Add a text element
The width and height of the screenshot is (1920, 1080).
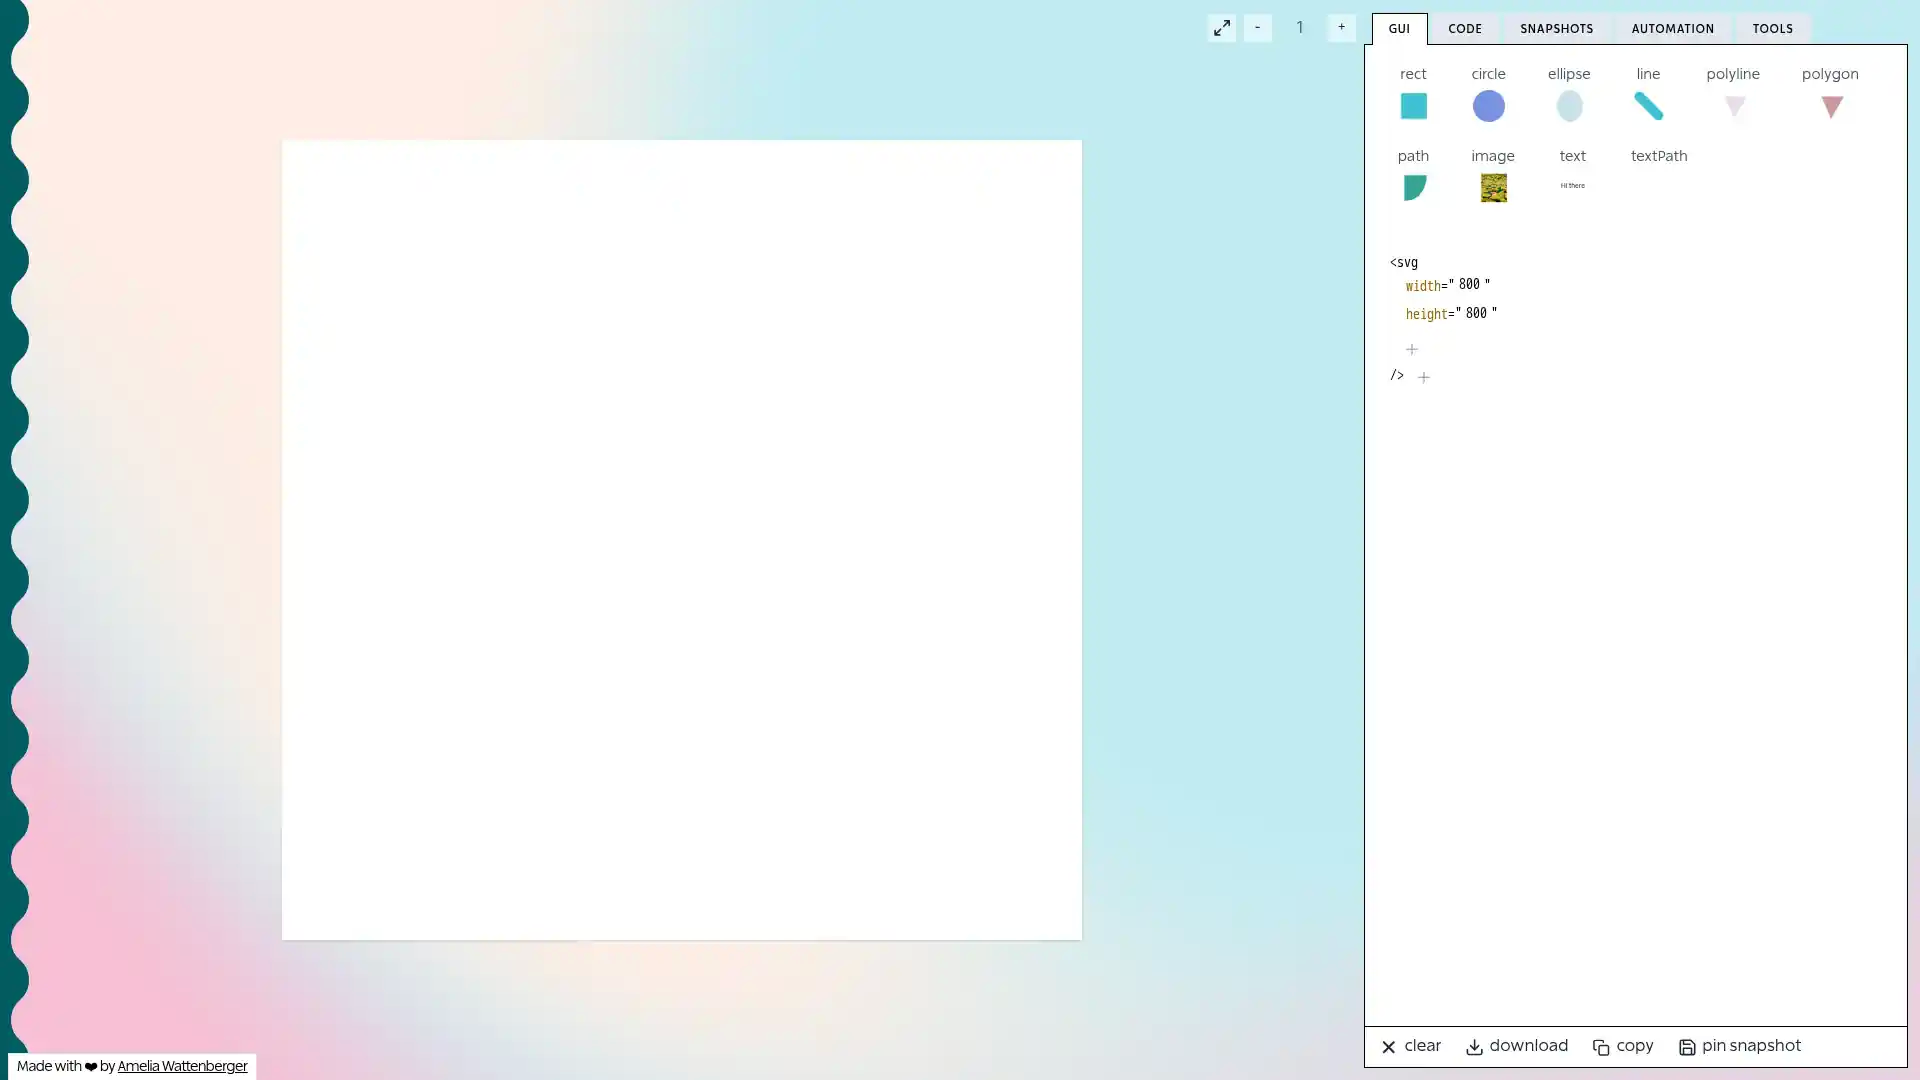pos(1572,185)
